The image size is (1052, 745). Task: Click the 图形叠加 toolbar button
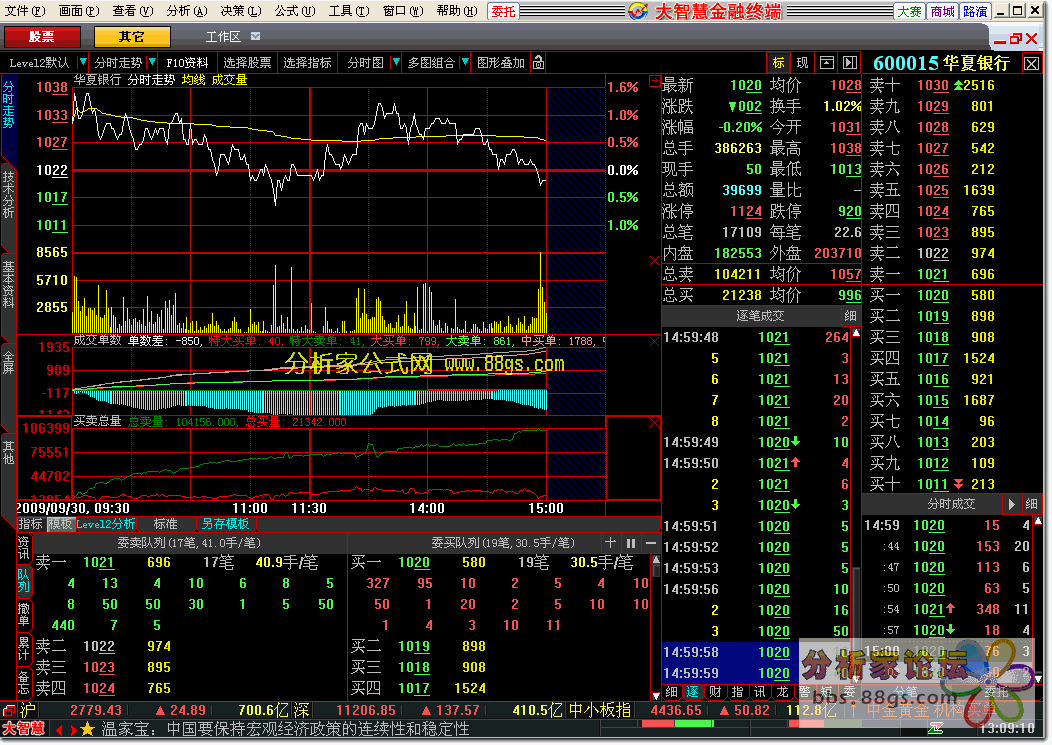(501, 62)
